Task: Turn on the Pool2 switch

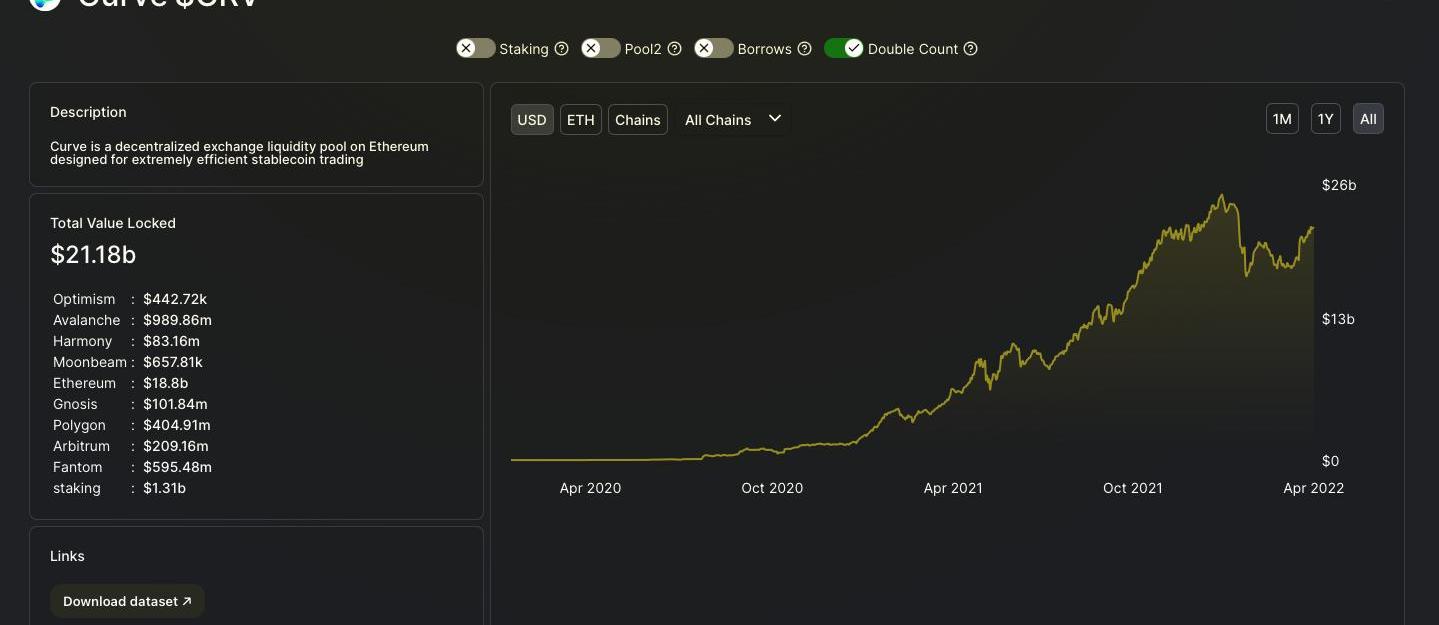Action: coord(601,48)
